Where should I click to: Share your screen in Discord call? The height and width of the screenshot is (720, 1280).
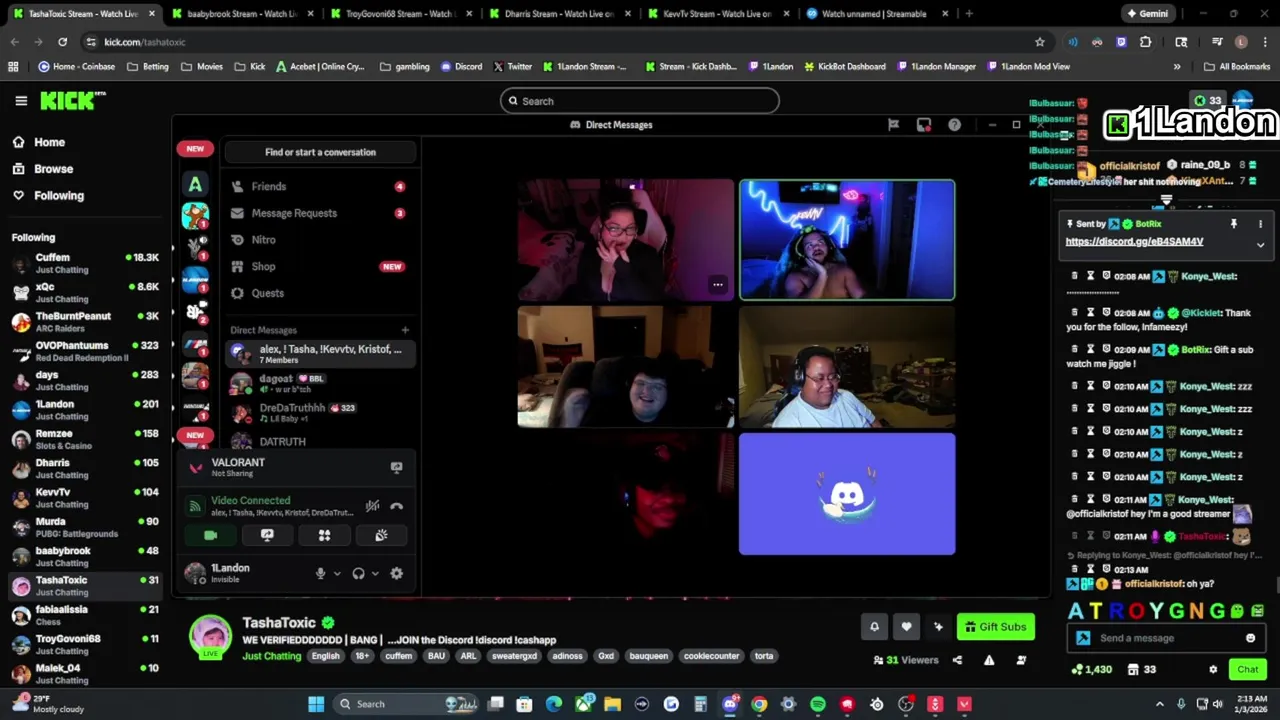click(267, 536)
